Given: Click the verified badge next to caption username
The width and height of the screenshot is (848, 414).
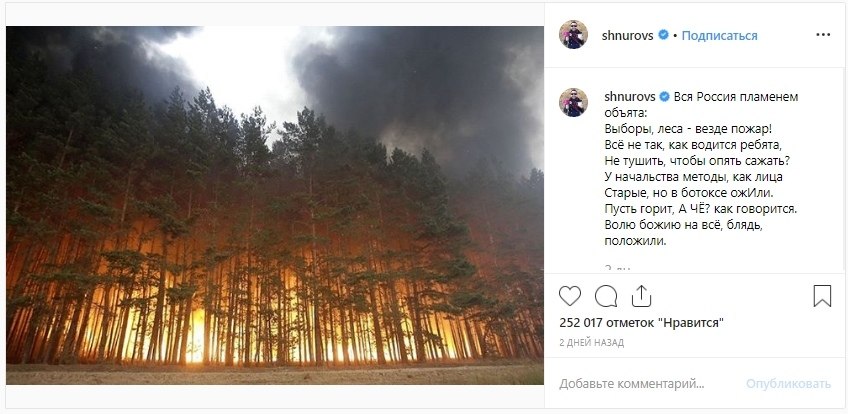Looking at the screenshot, I should 665,97.
